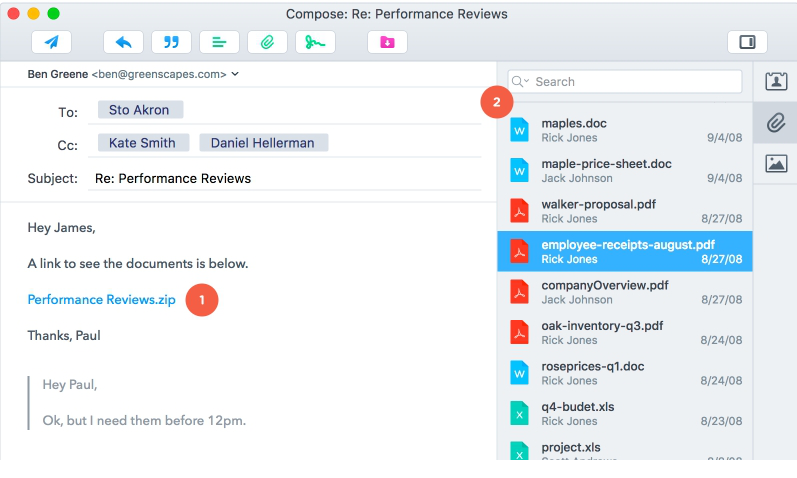Click quoted text "Ok, but I need them before 12pm."
797x478 pixels.
coord(144,421)
